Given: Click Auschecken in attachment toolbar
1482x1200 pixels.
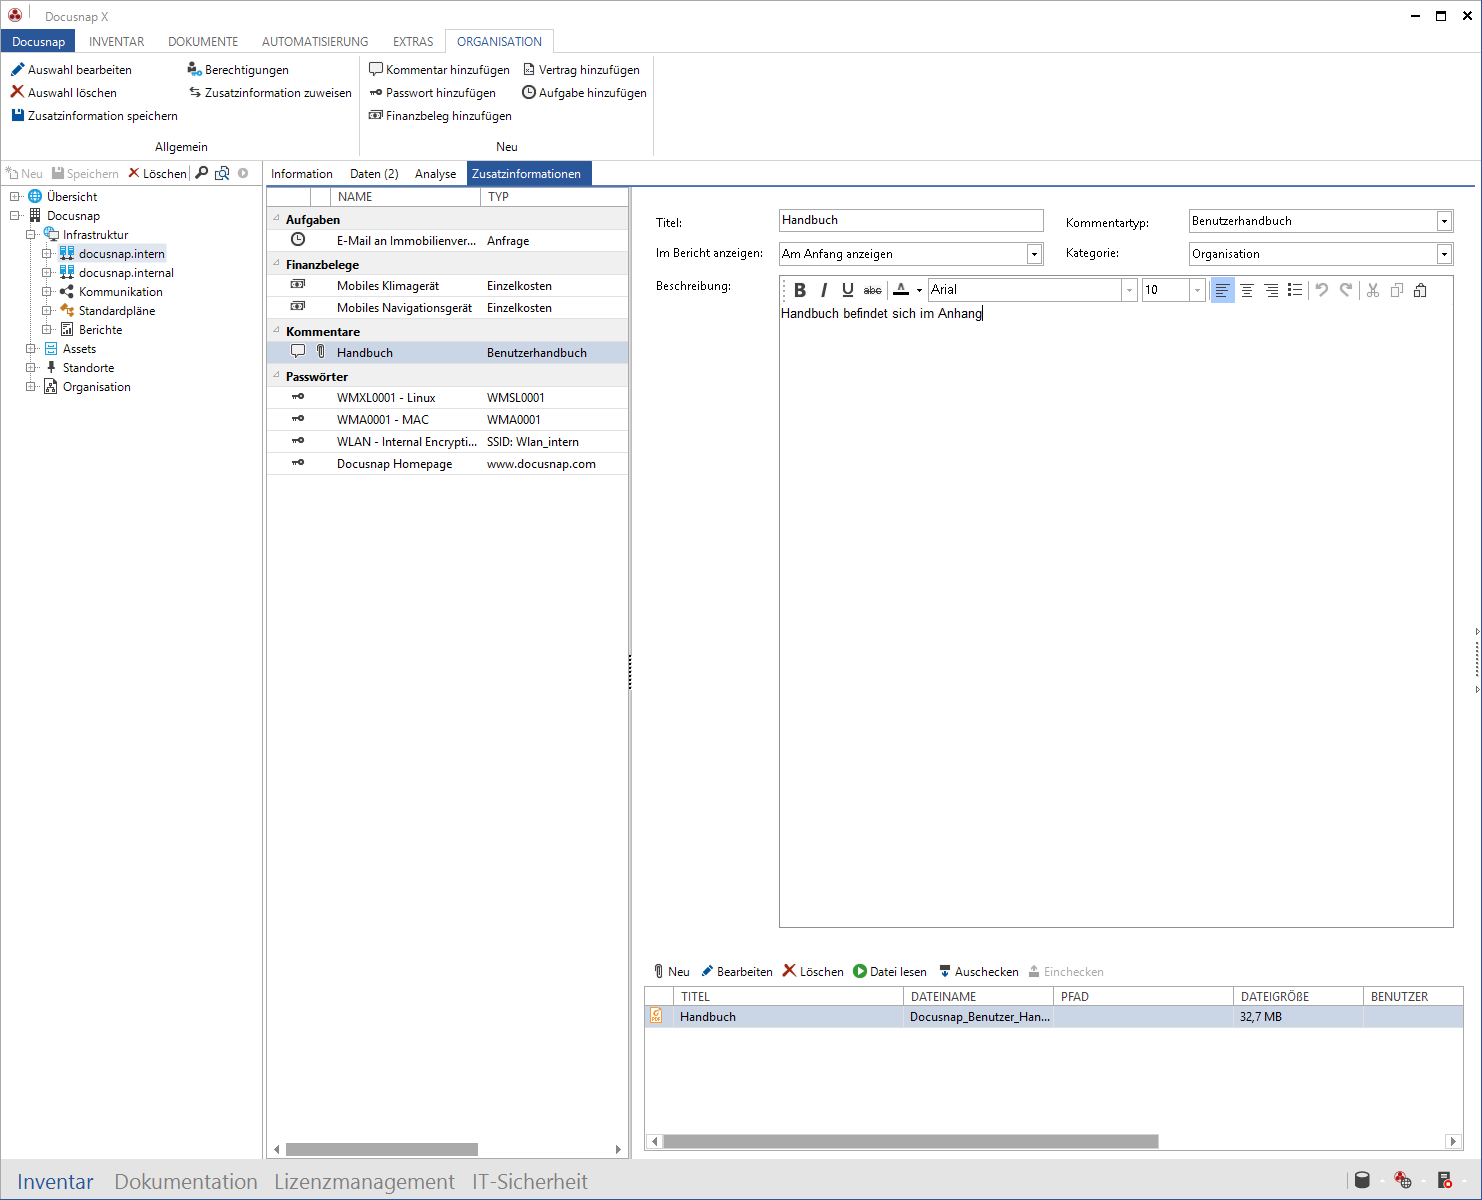Looking at the screenshot, I should [978, 972].
